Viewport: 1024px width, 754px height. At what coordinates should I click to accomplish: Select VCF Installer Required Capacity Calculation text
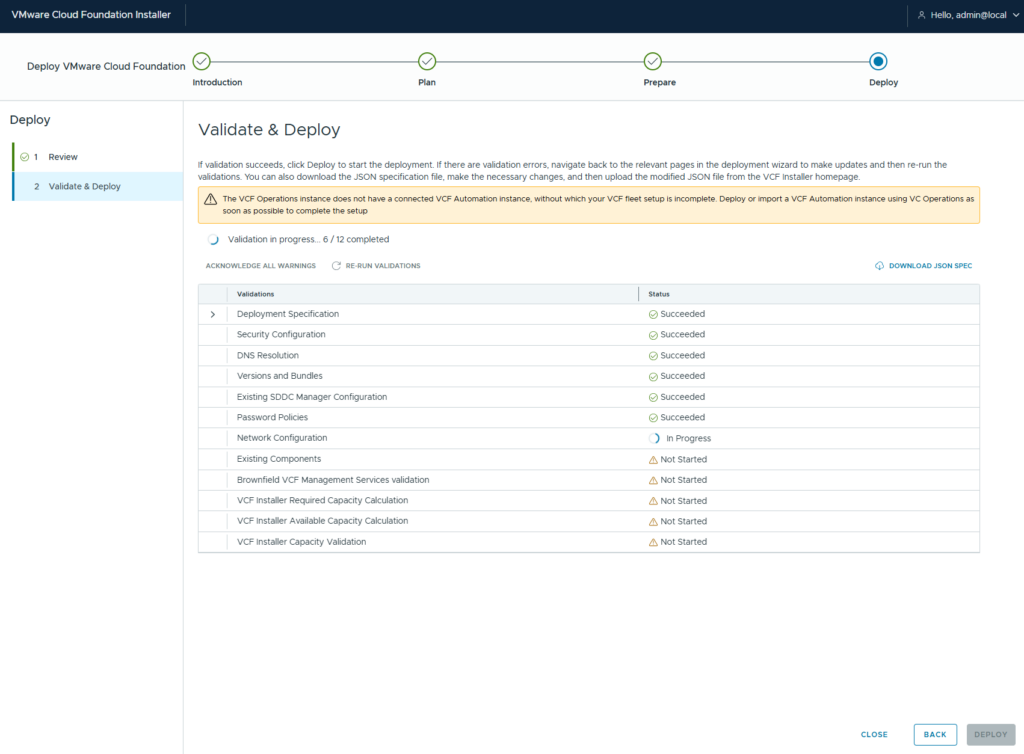pyautogui.click(x=323, y=500)
